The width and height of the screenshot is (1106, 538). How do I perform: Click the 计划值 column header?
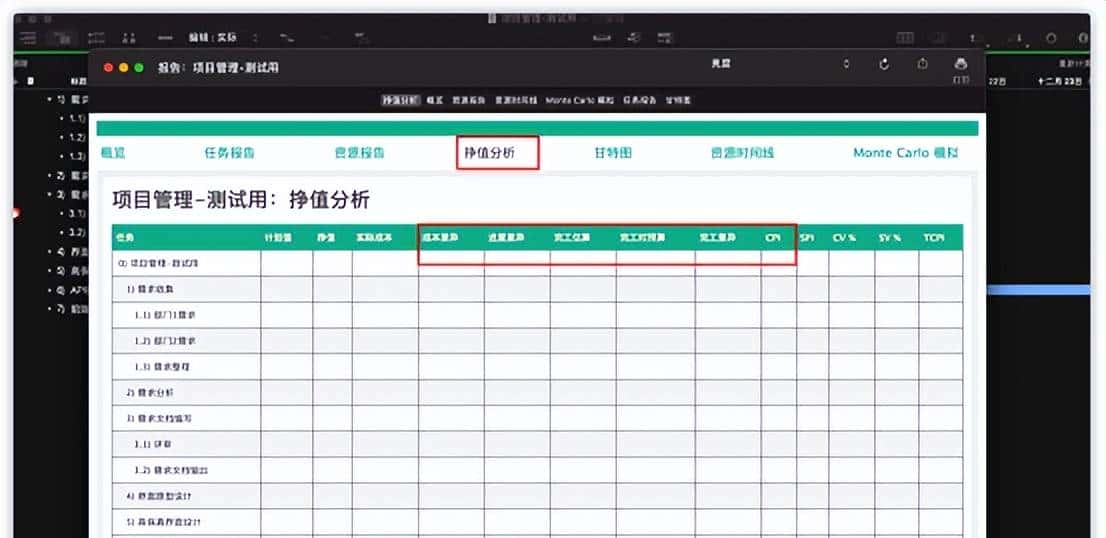point(286,238)
